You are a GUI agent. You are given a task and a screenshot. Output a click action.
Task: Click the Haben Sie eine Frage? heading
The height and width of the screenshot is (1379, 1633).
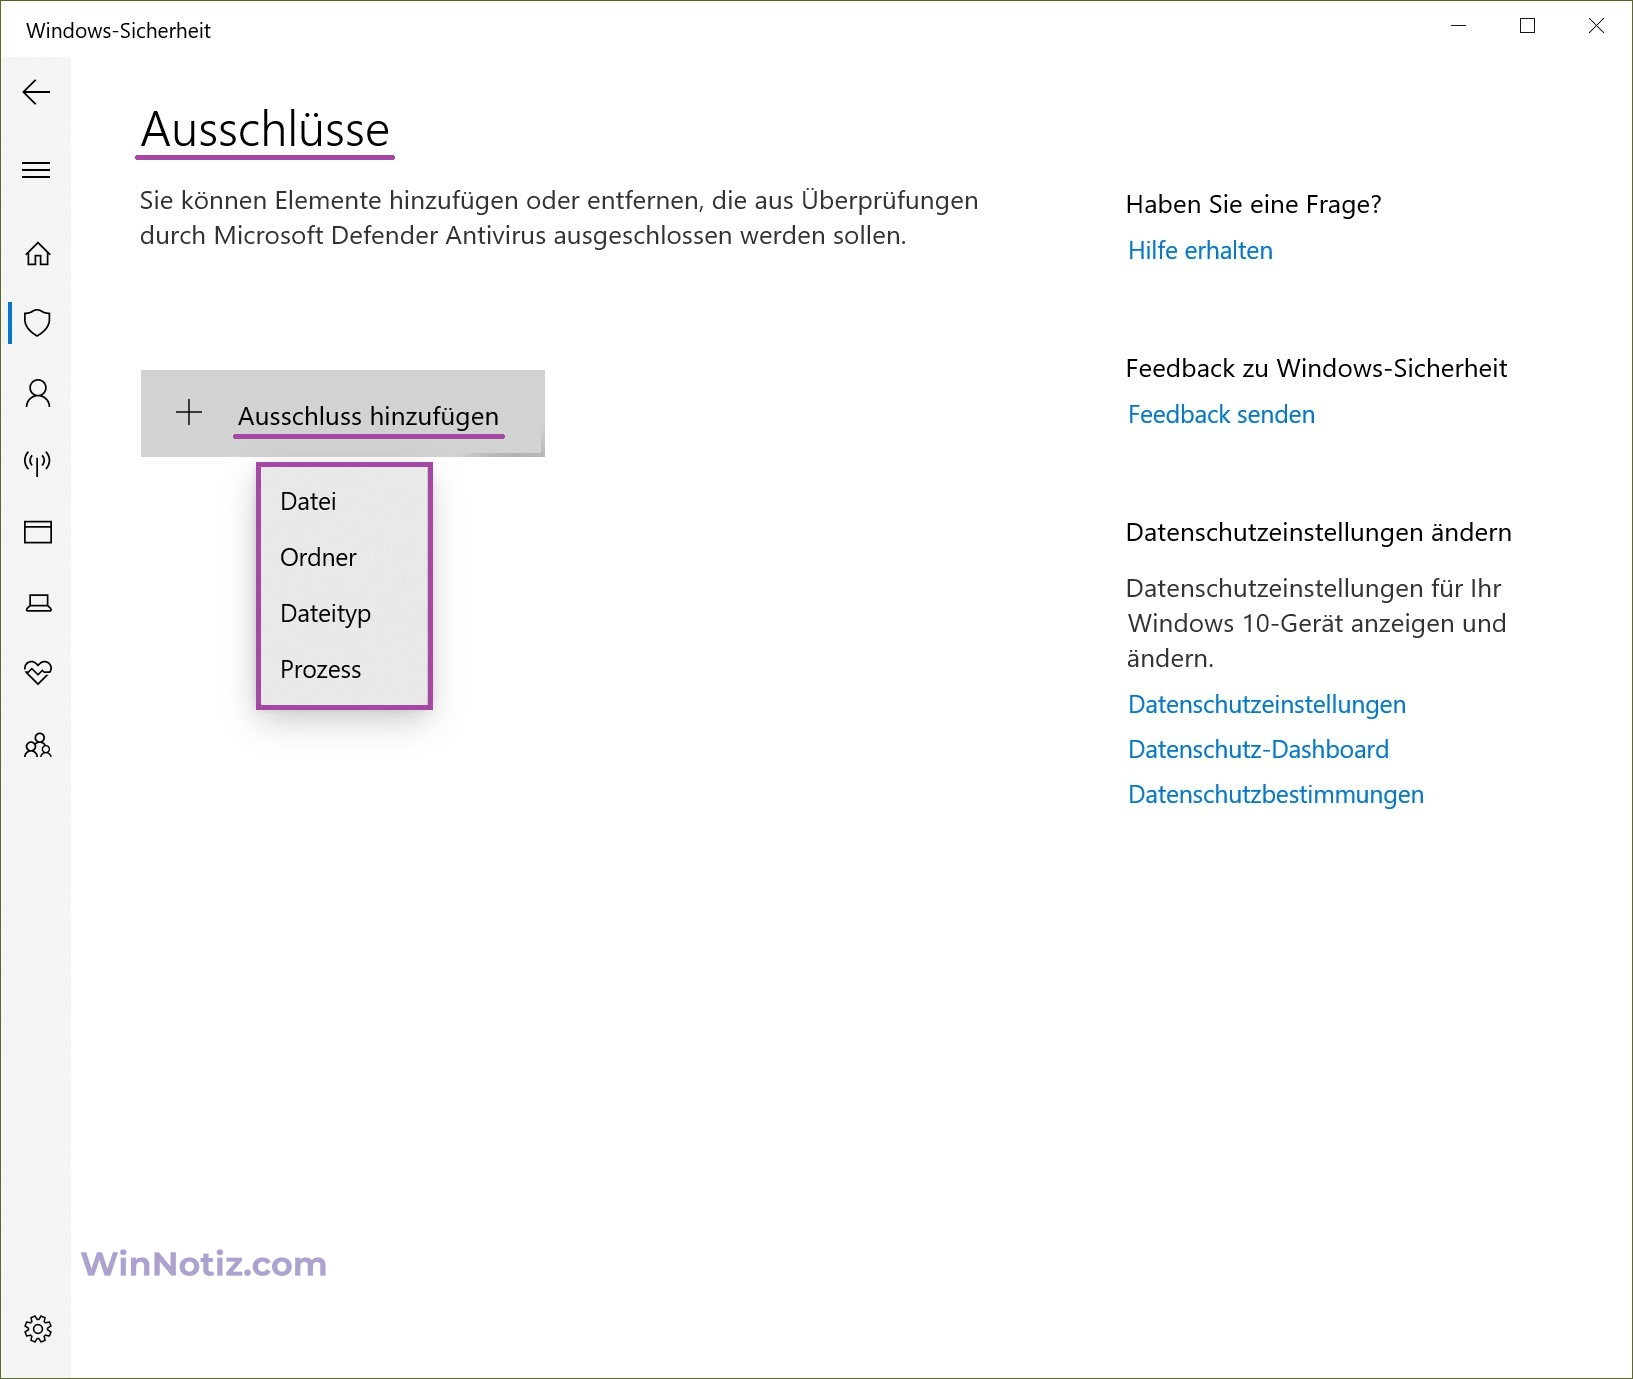1253,205
